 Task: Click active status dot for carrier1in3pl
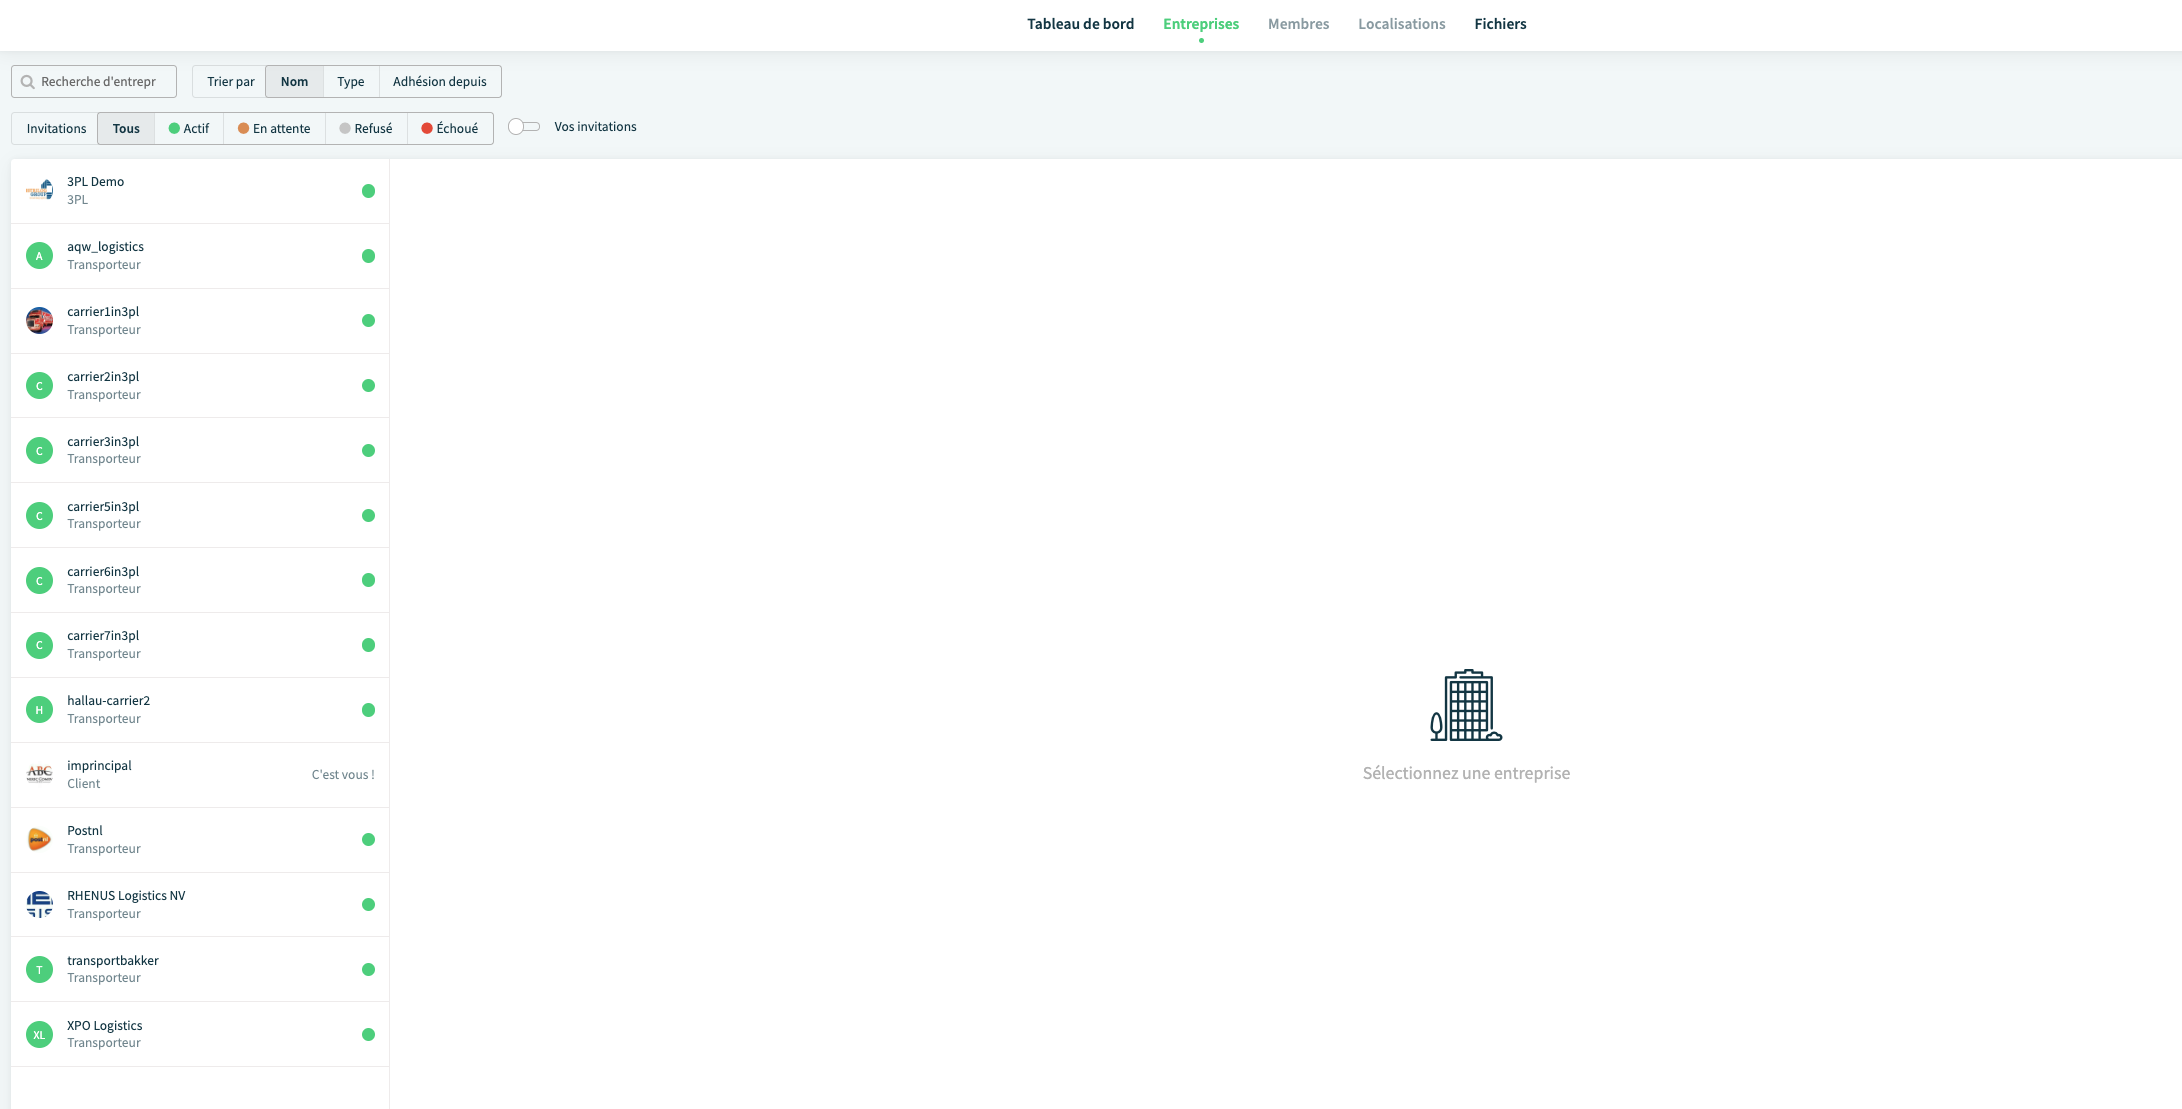click(x=368, y=321)
